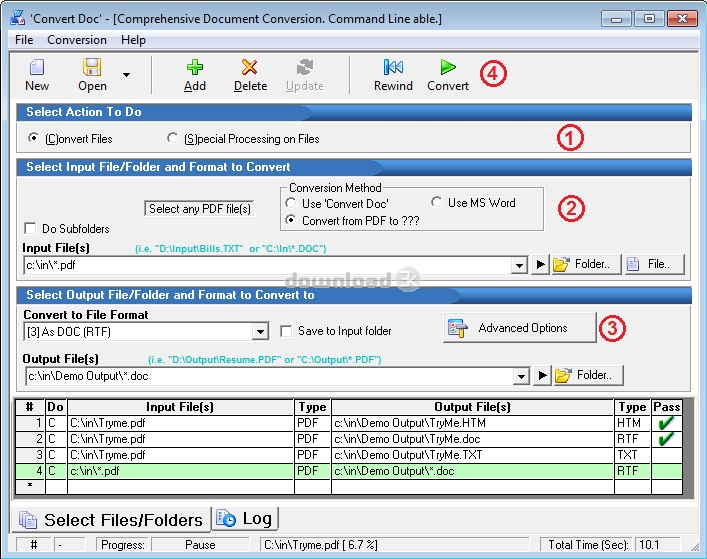Select row 3 output TryMe.TXT cell
The width and height of the screenshot is (707, 559).
[473, 455]
